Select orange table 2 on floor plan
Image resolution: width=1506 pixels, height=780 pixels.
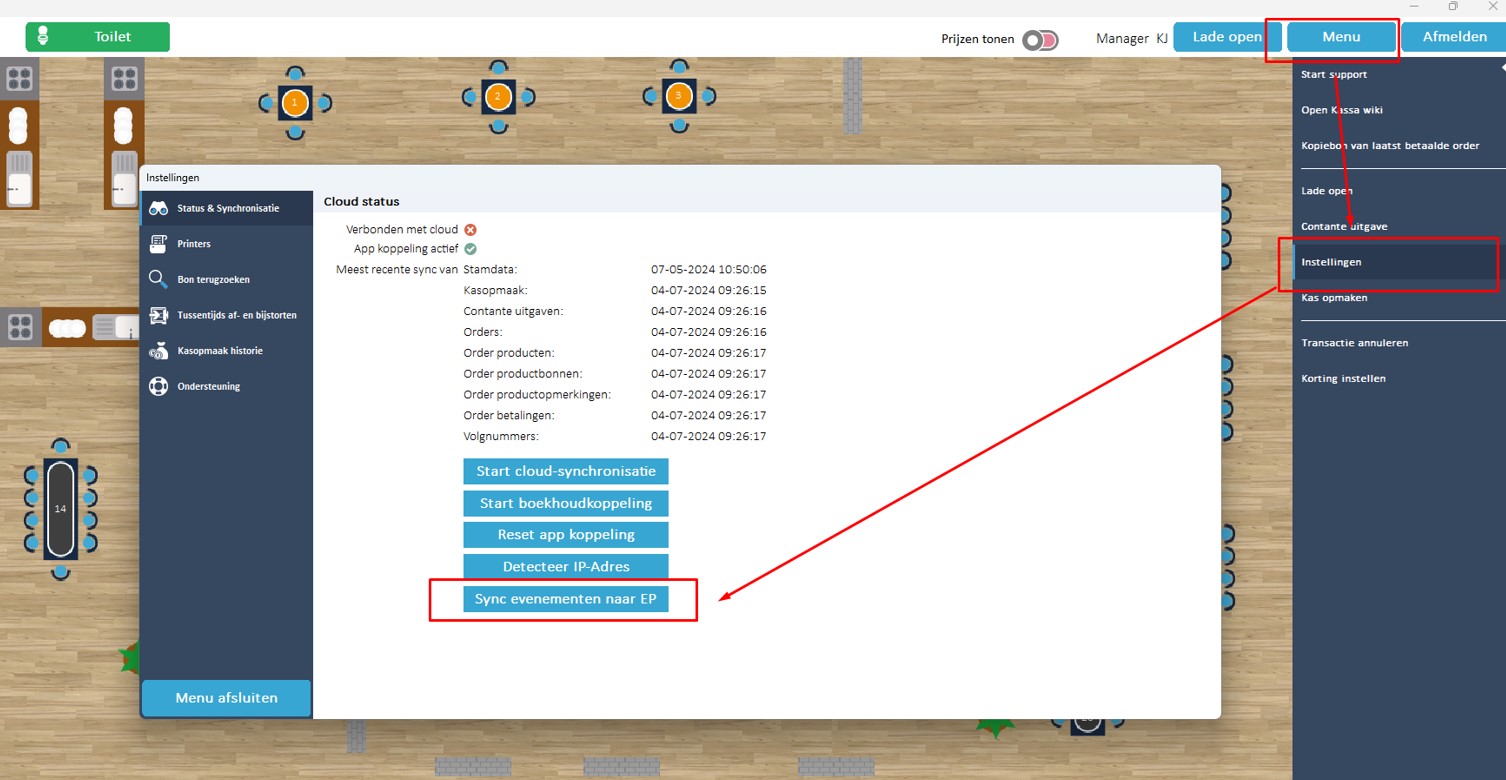498,97
